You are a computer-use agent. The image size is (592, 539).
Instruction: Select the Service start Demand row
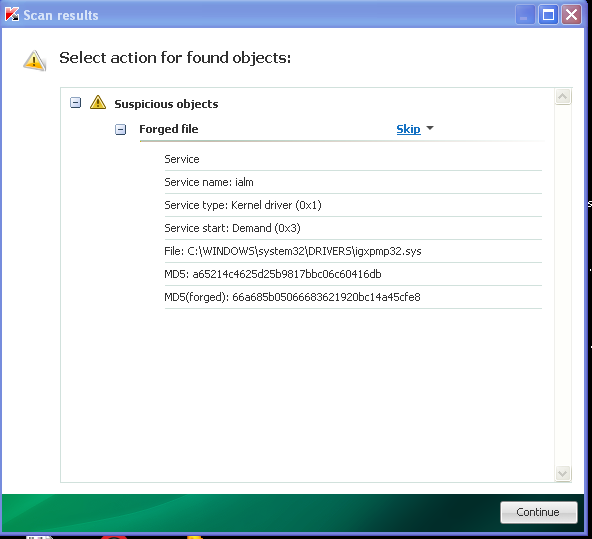pos(353,228)
